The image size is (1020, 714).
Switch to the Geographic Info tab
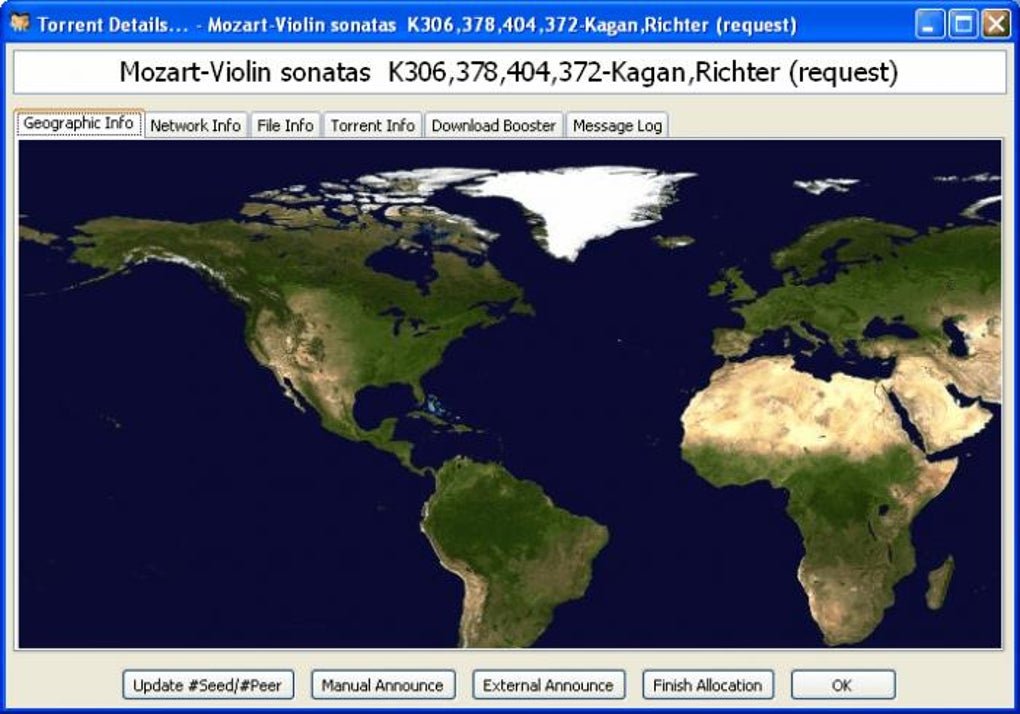coord(79,124)
